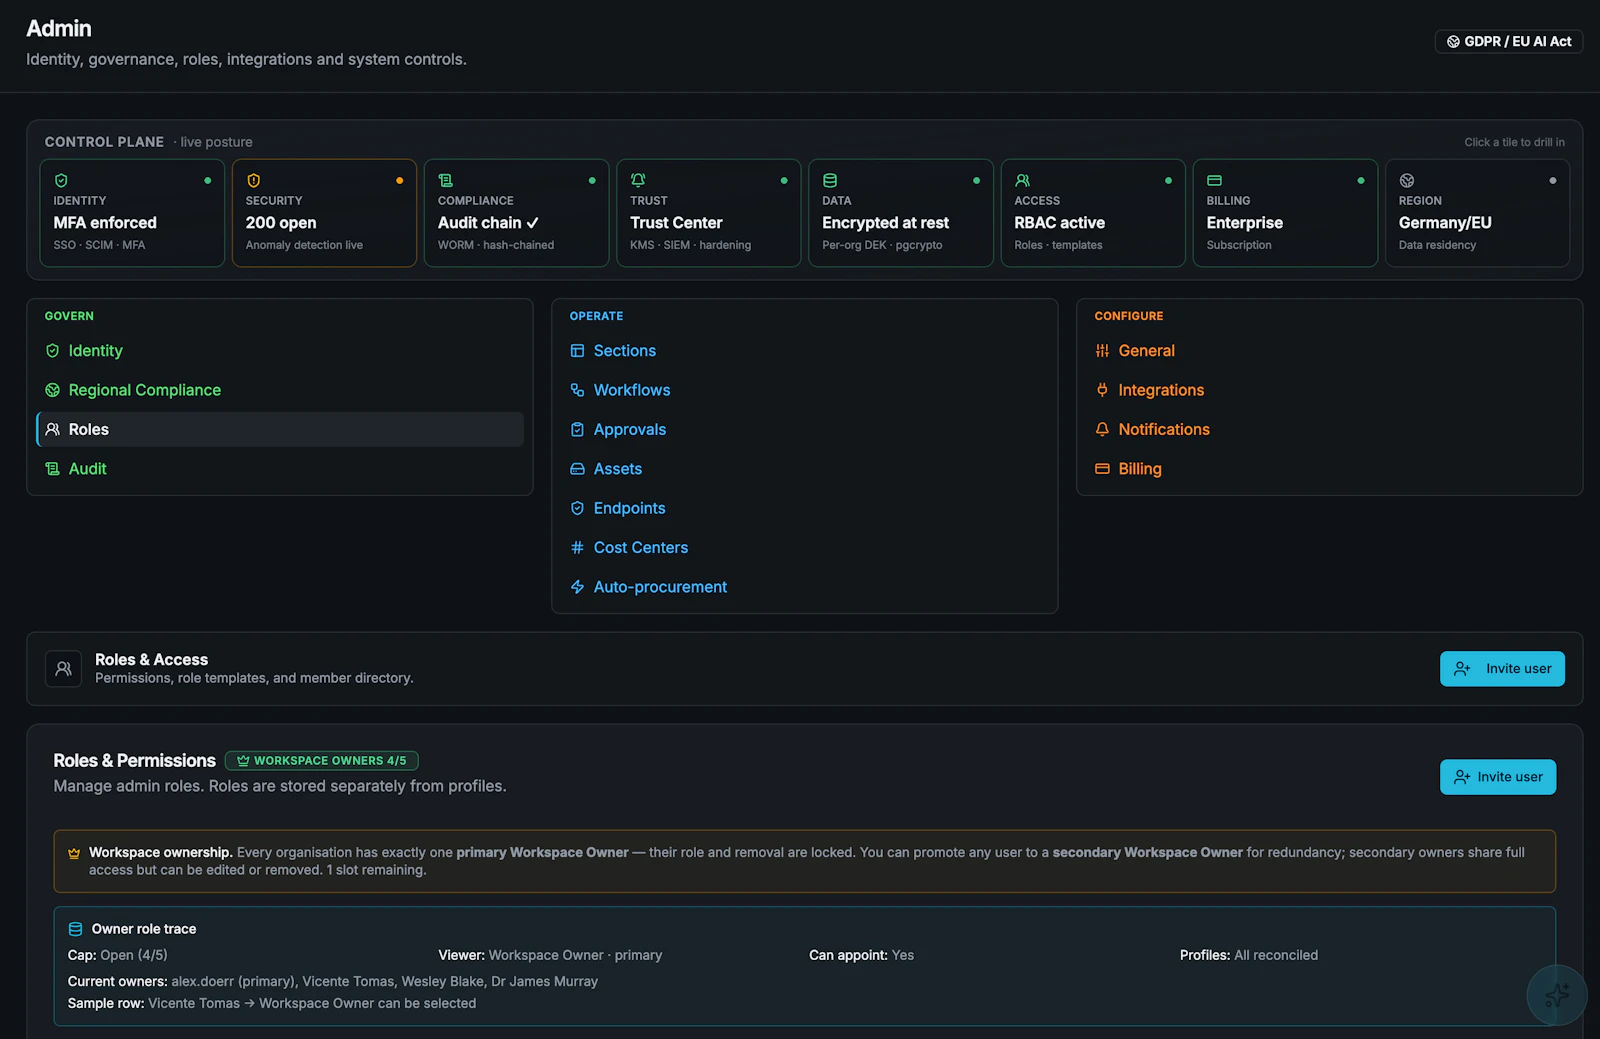
Task: Open the Trust Center tile
Action: click(708, 213)
